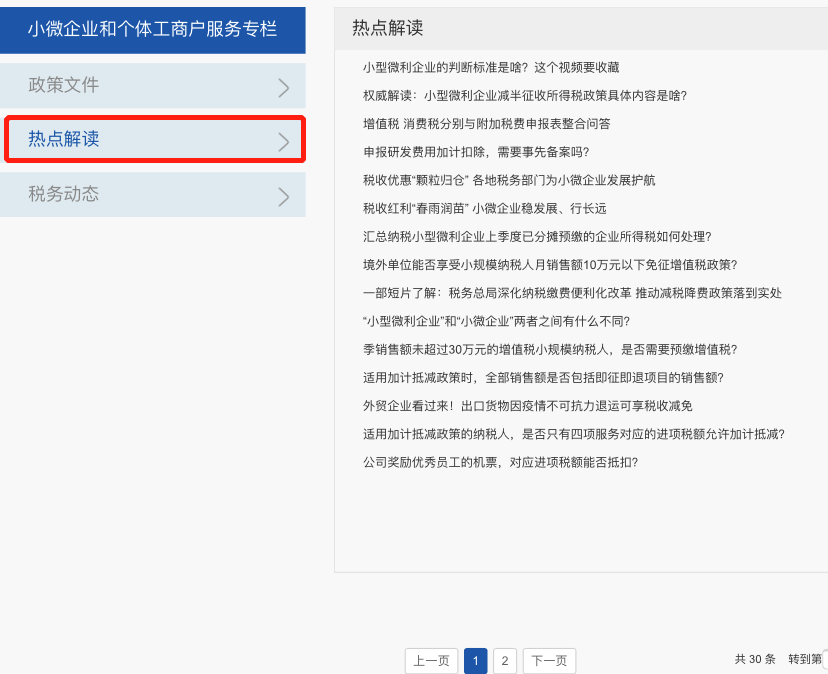Open article 税收优惠"颗粒归仓"

pyautogui.click(x=509, y=180)
